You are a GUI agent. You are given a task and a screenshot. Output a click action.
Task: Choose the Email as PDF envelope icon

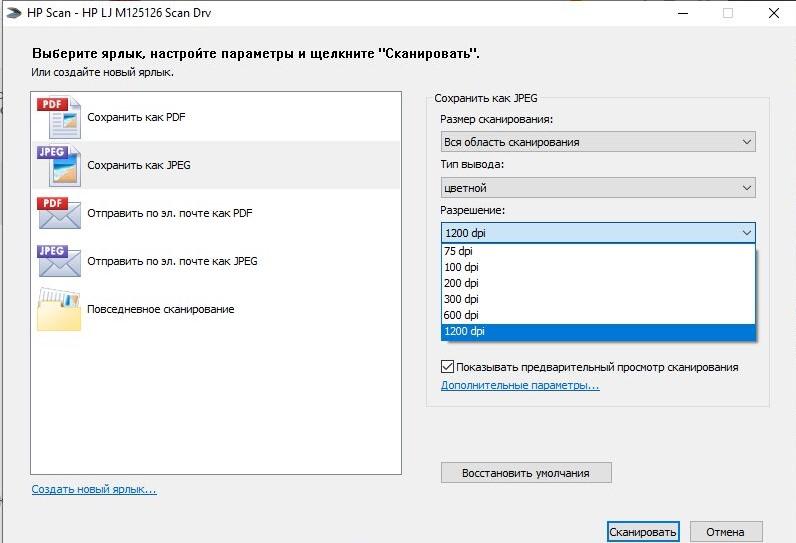coord(58,213)
